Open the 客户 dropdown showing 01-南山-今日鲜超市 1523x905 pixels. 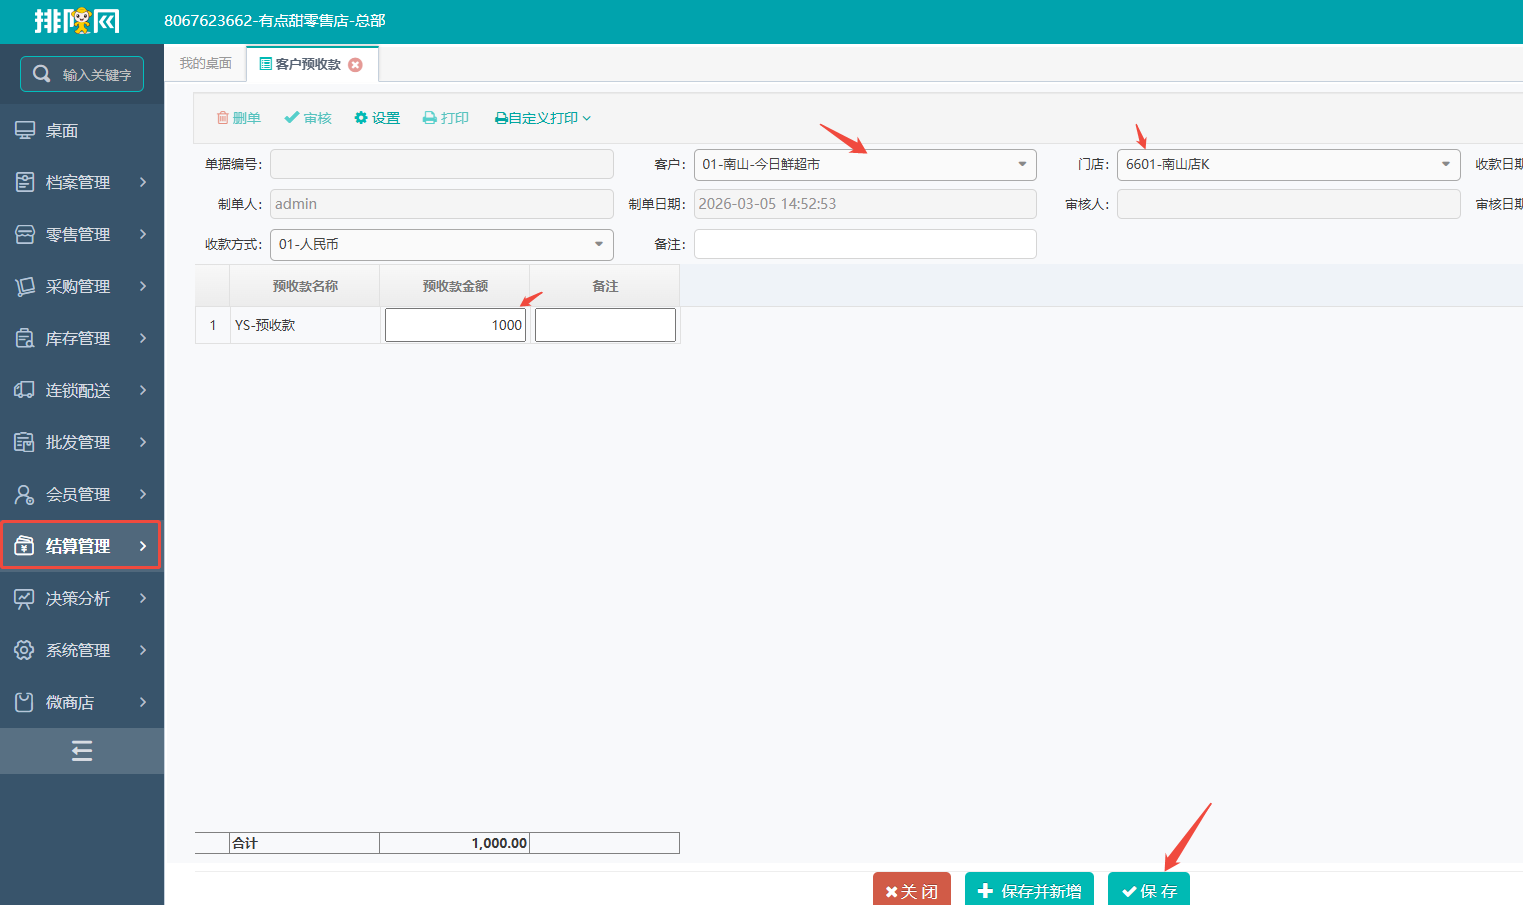tap(865, 164)
